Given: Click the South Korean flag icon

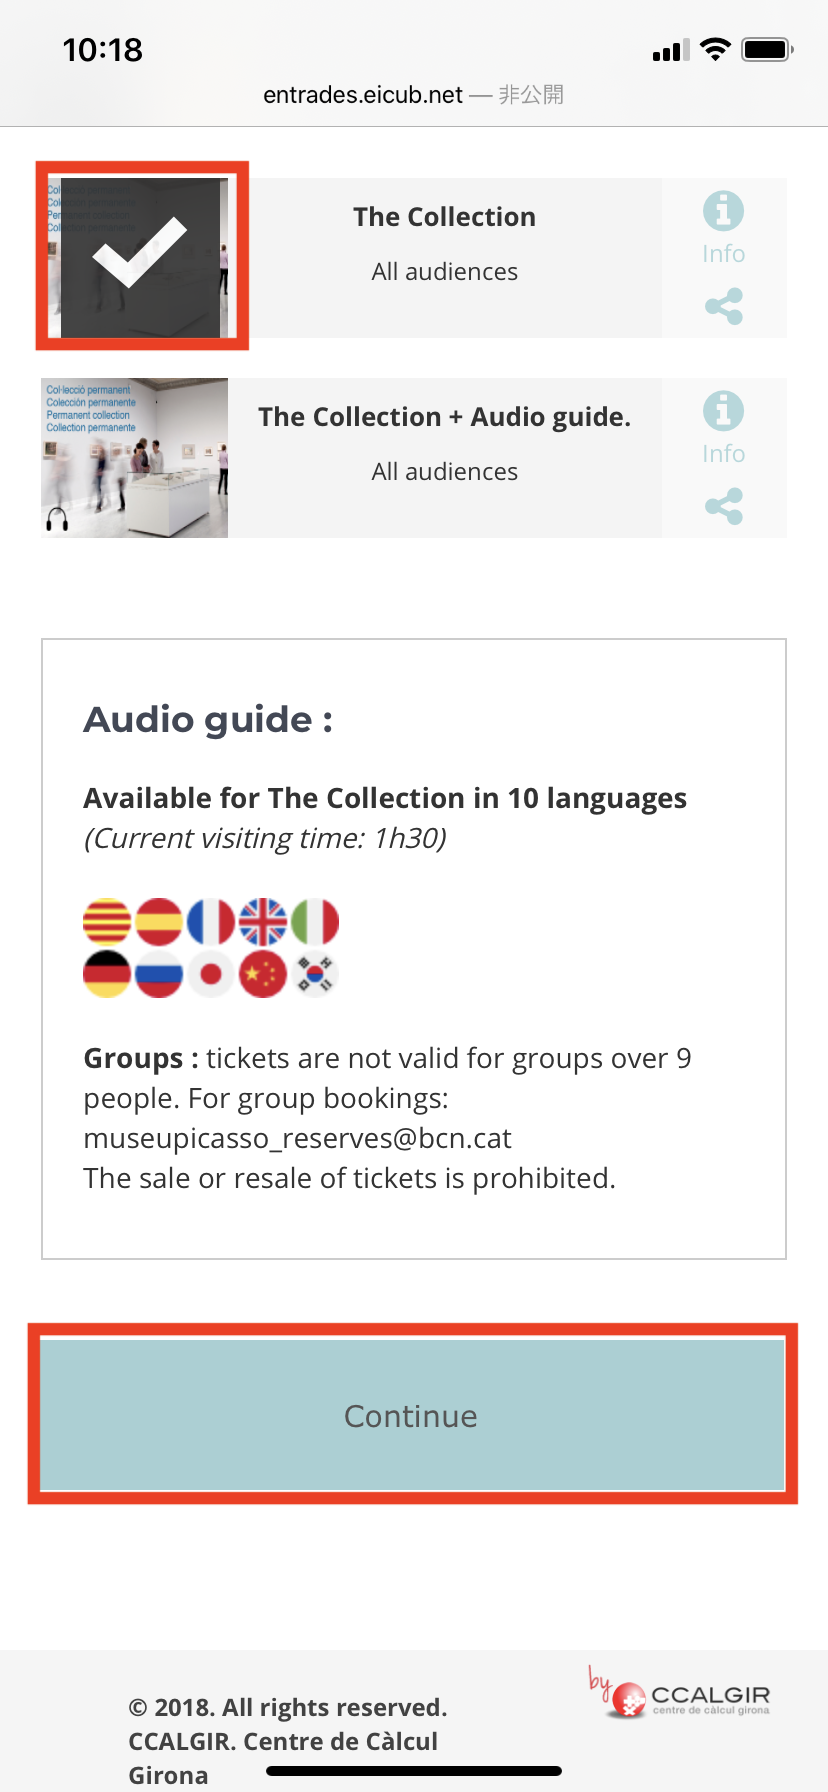Looking at the screenshot, I should click(x=315, y=974).
